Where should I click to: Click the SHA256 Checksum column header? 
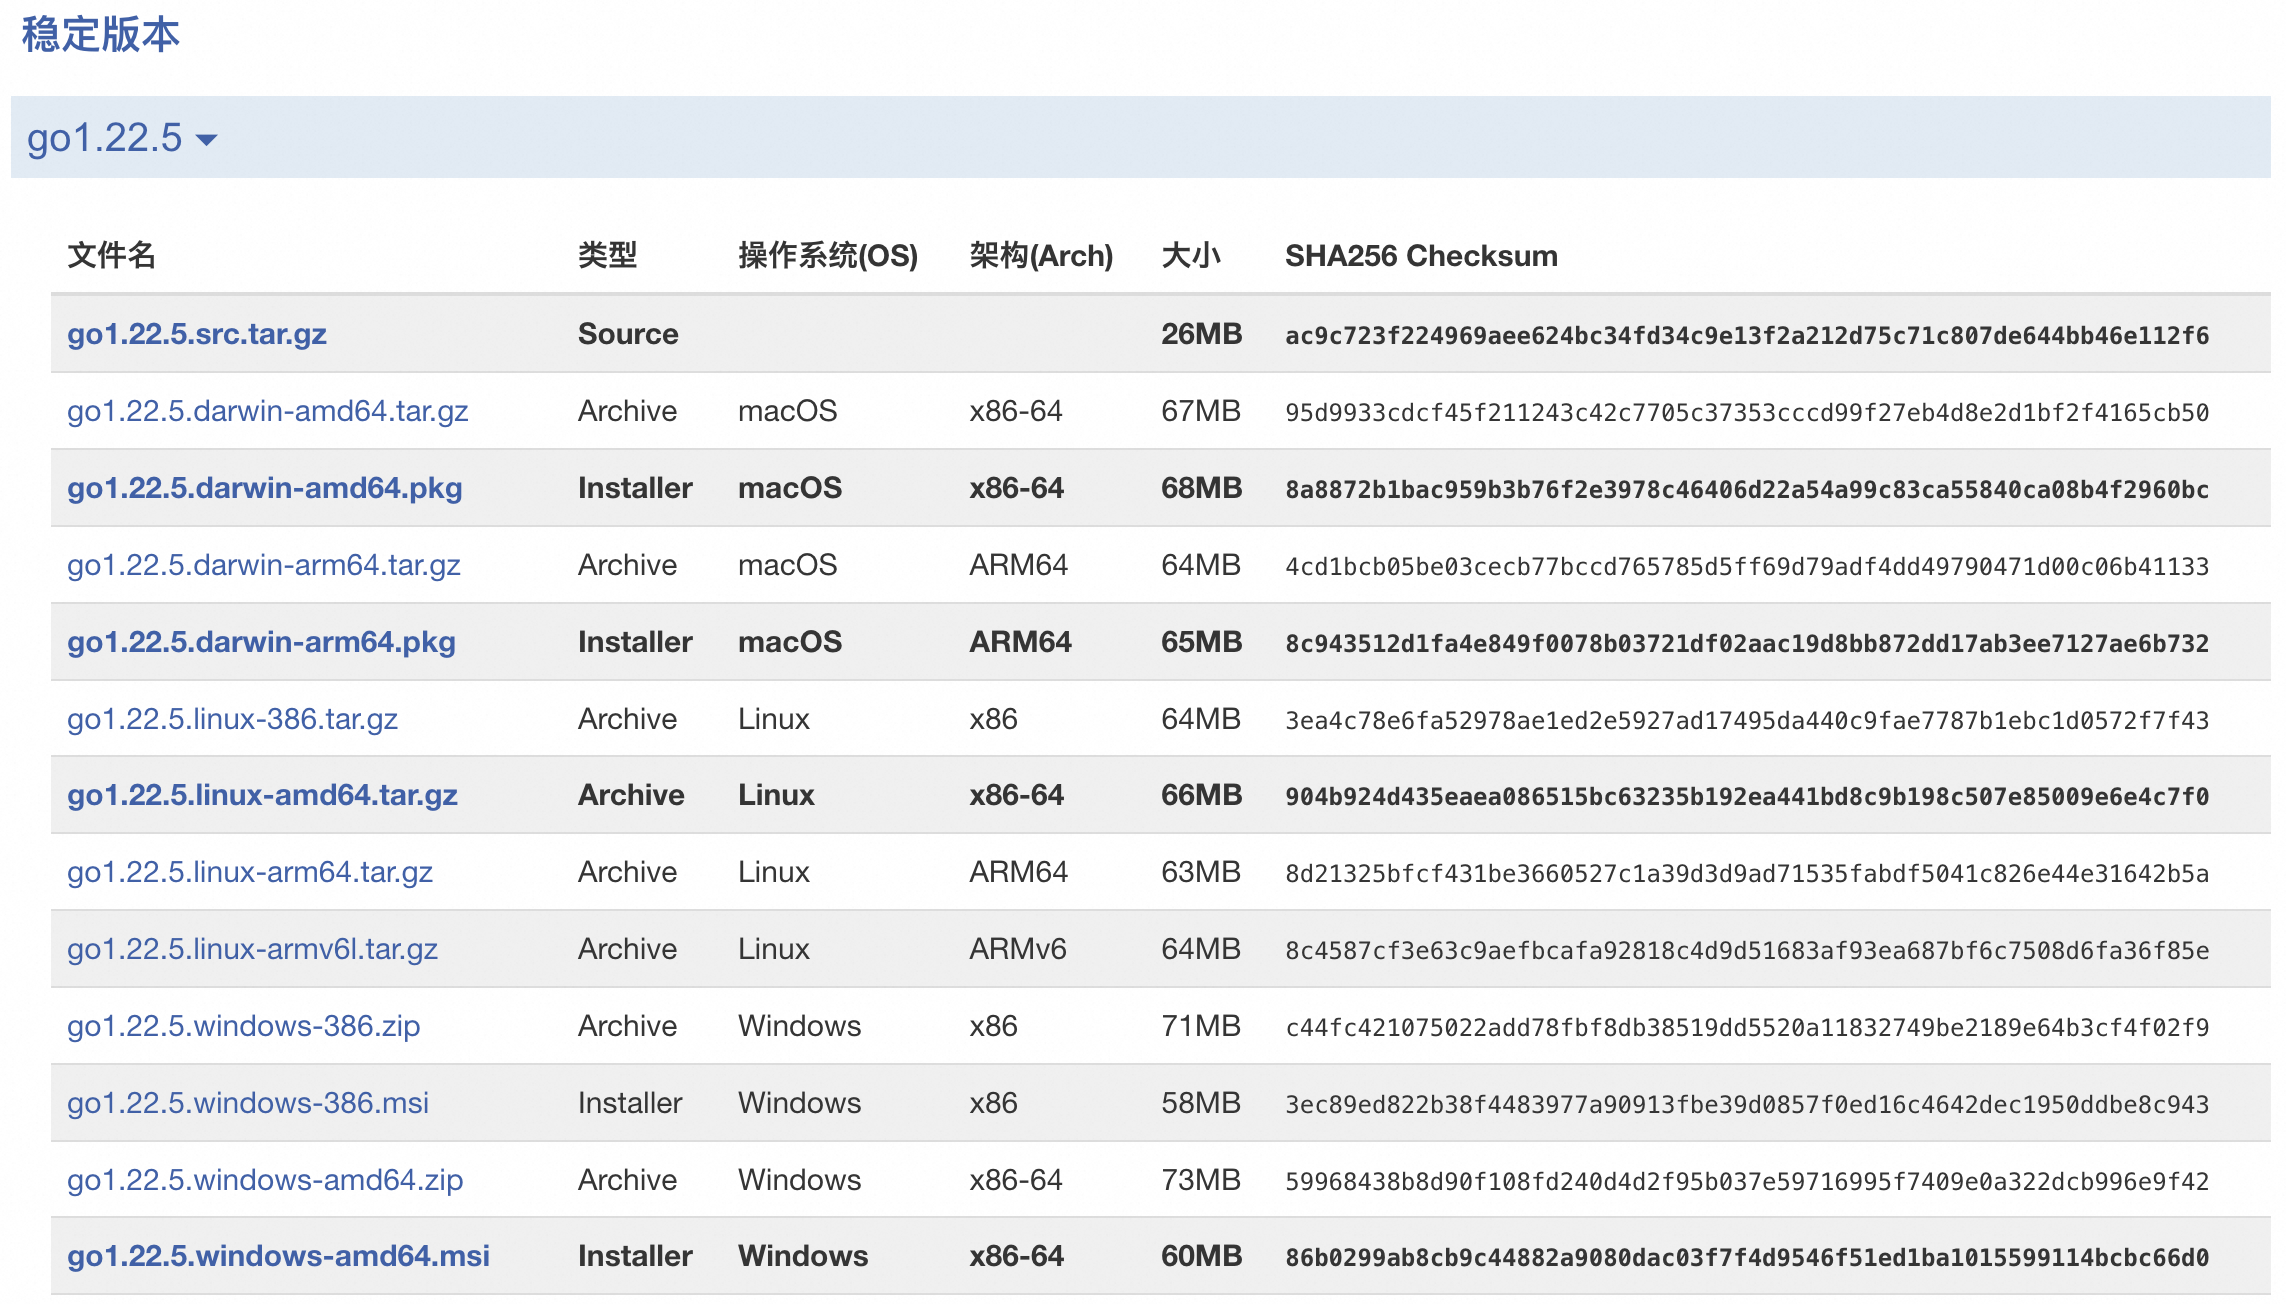pos(1420,256)
